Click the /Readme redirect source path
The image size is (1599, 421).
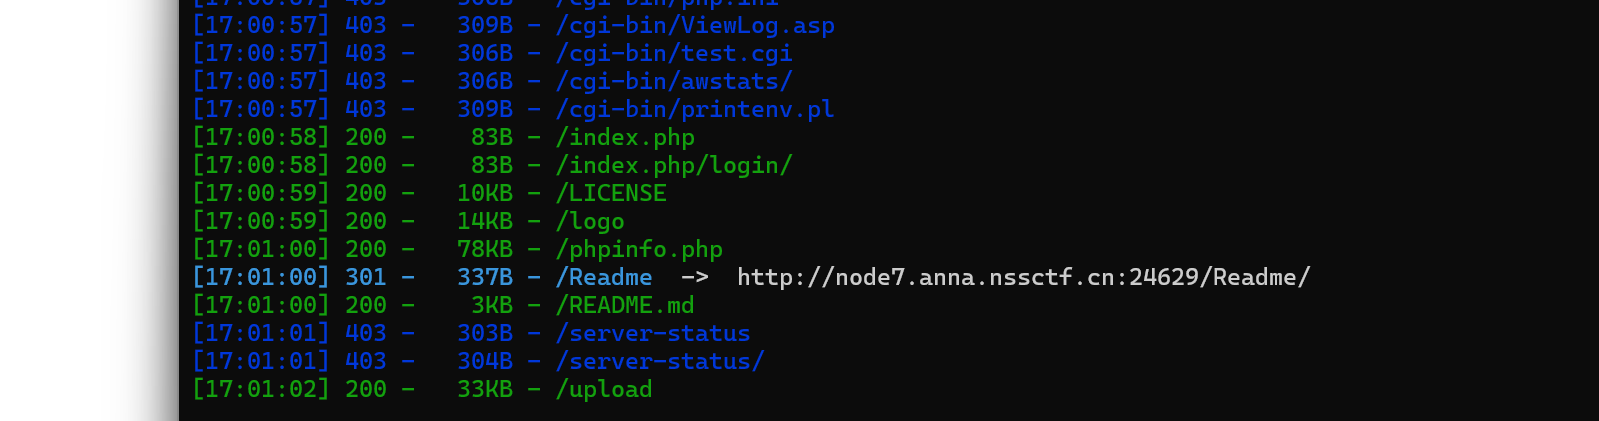(x=604, y=278)
